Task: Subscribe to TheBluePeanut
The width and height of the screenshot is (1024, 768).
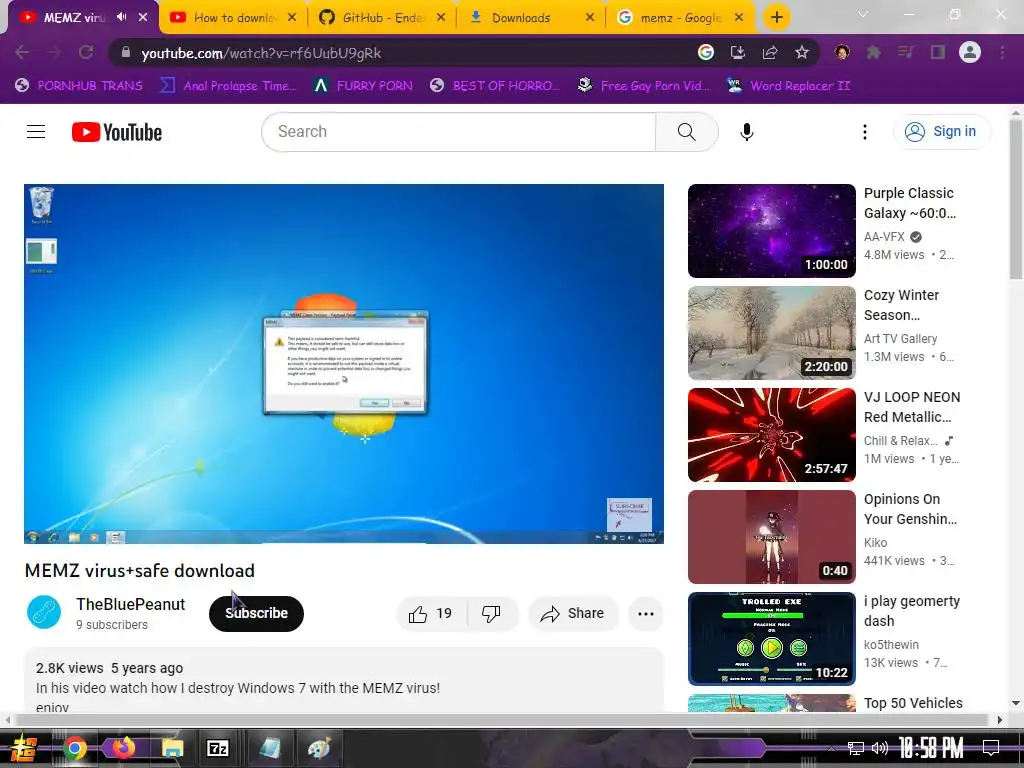Action: pos(256,614)
